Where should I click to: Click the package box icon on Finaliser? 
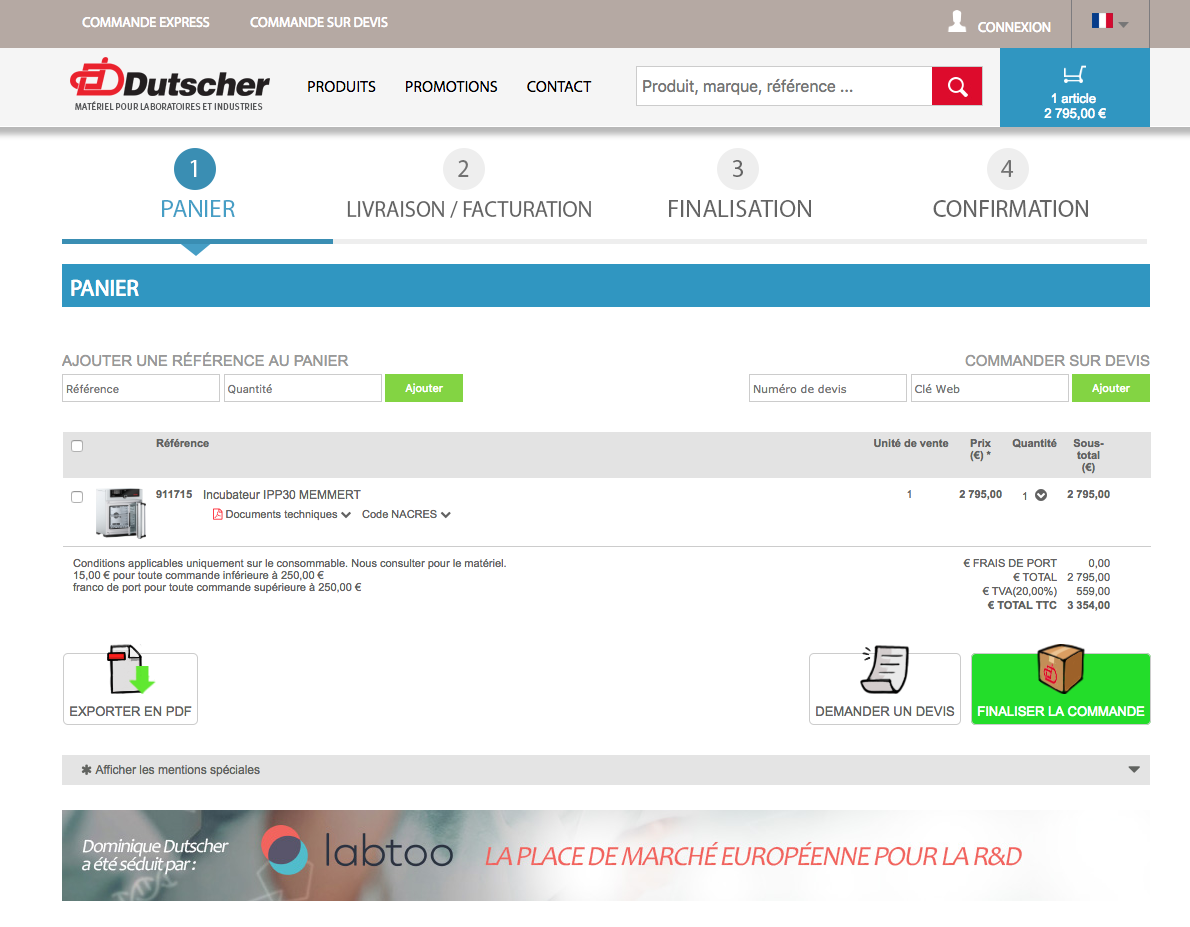[x=1060, y=669]
